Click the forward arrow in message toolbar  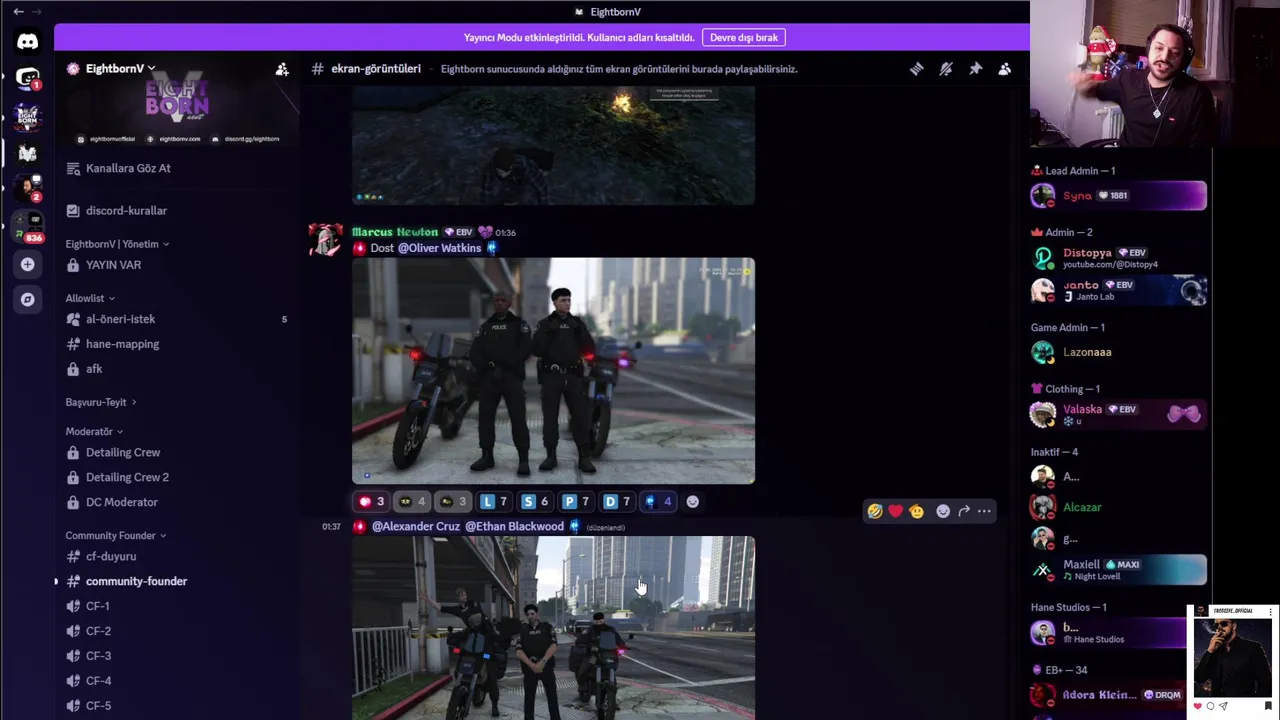pos(964,511)
